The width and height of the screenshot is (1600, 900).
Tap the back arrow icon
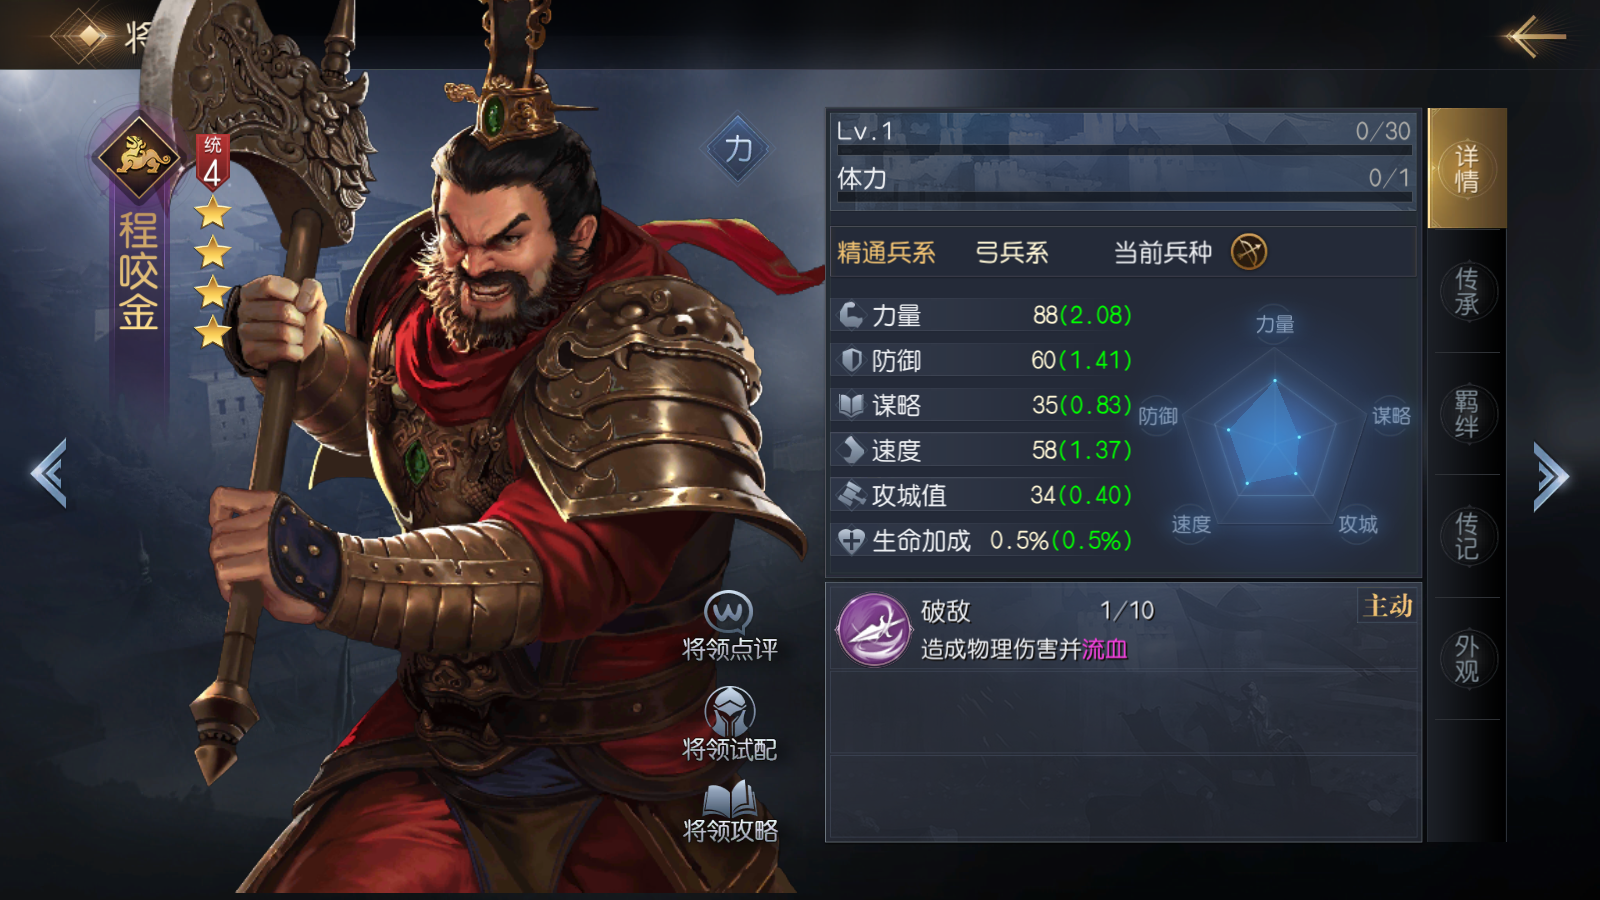1534,37
